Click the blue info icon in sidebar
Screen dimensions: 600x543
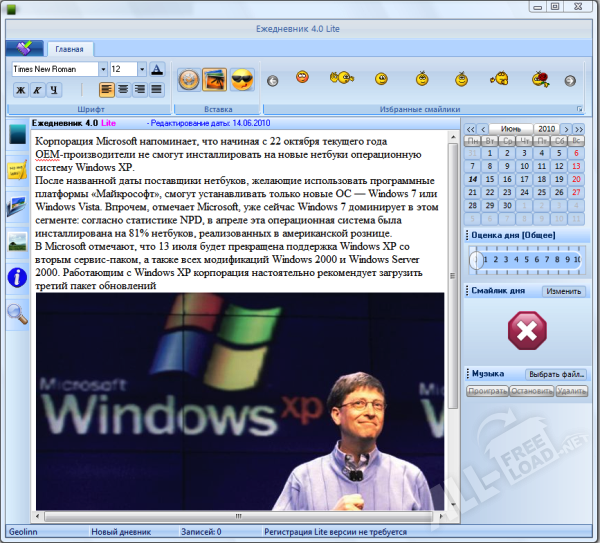17,276
